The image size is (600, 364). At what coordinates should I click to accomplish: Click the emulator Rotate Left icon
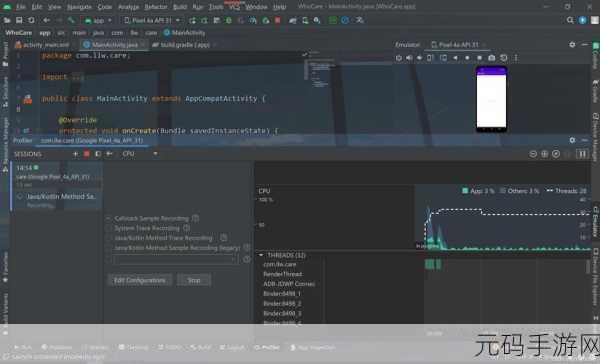(430, 58)
